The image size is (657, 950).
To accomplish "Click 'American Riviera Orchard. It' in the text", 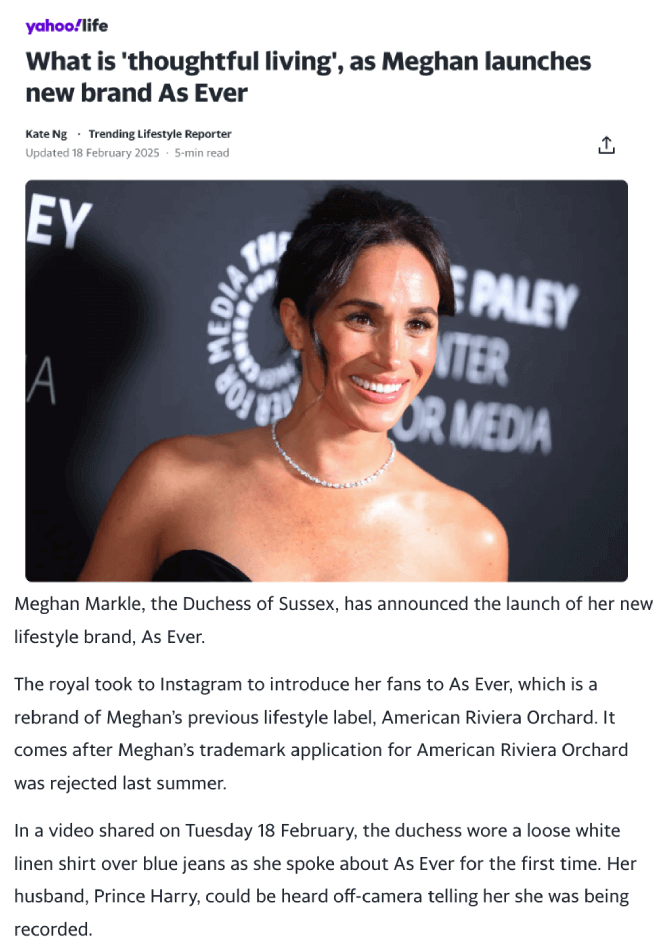I will pos(498,717).
